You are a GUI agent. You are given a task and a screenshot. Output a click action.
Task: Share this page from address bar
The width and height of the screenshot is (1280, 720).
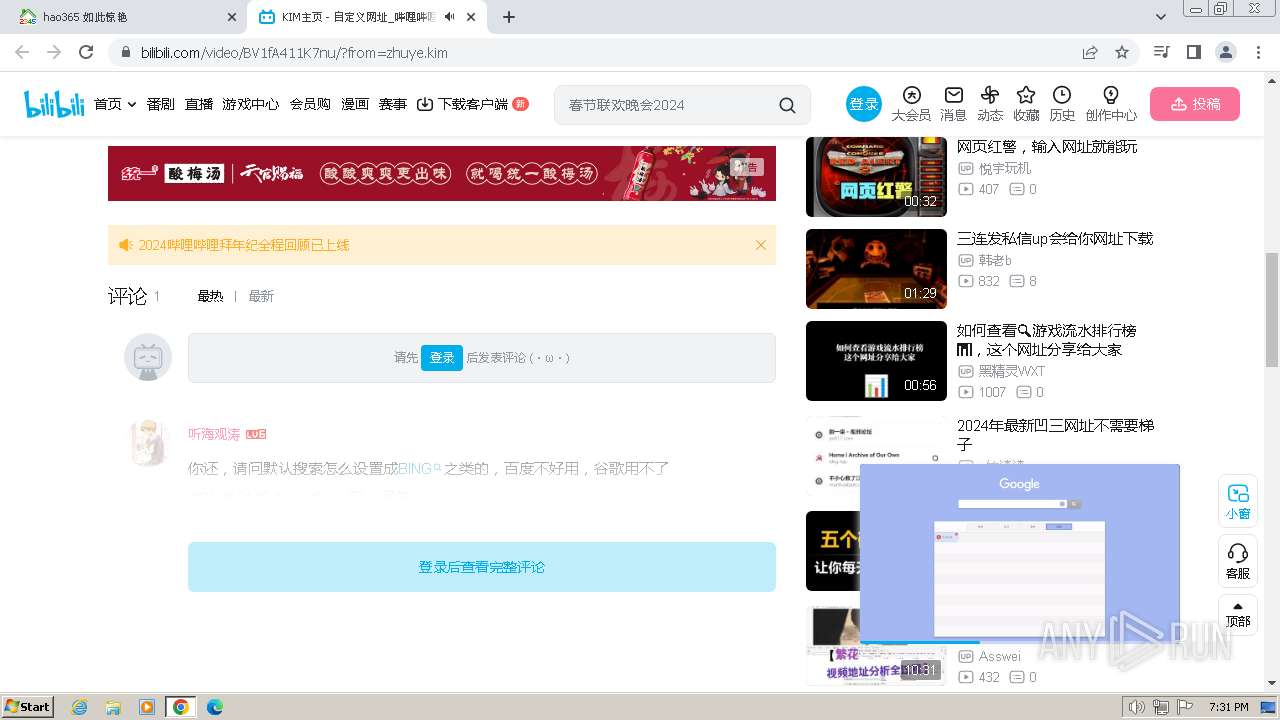pos(1090,52)
